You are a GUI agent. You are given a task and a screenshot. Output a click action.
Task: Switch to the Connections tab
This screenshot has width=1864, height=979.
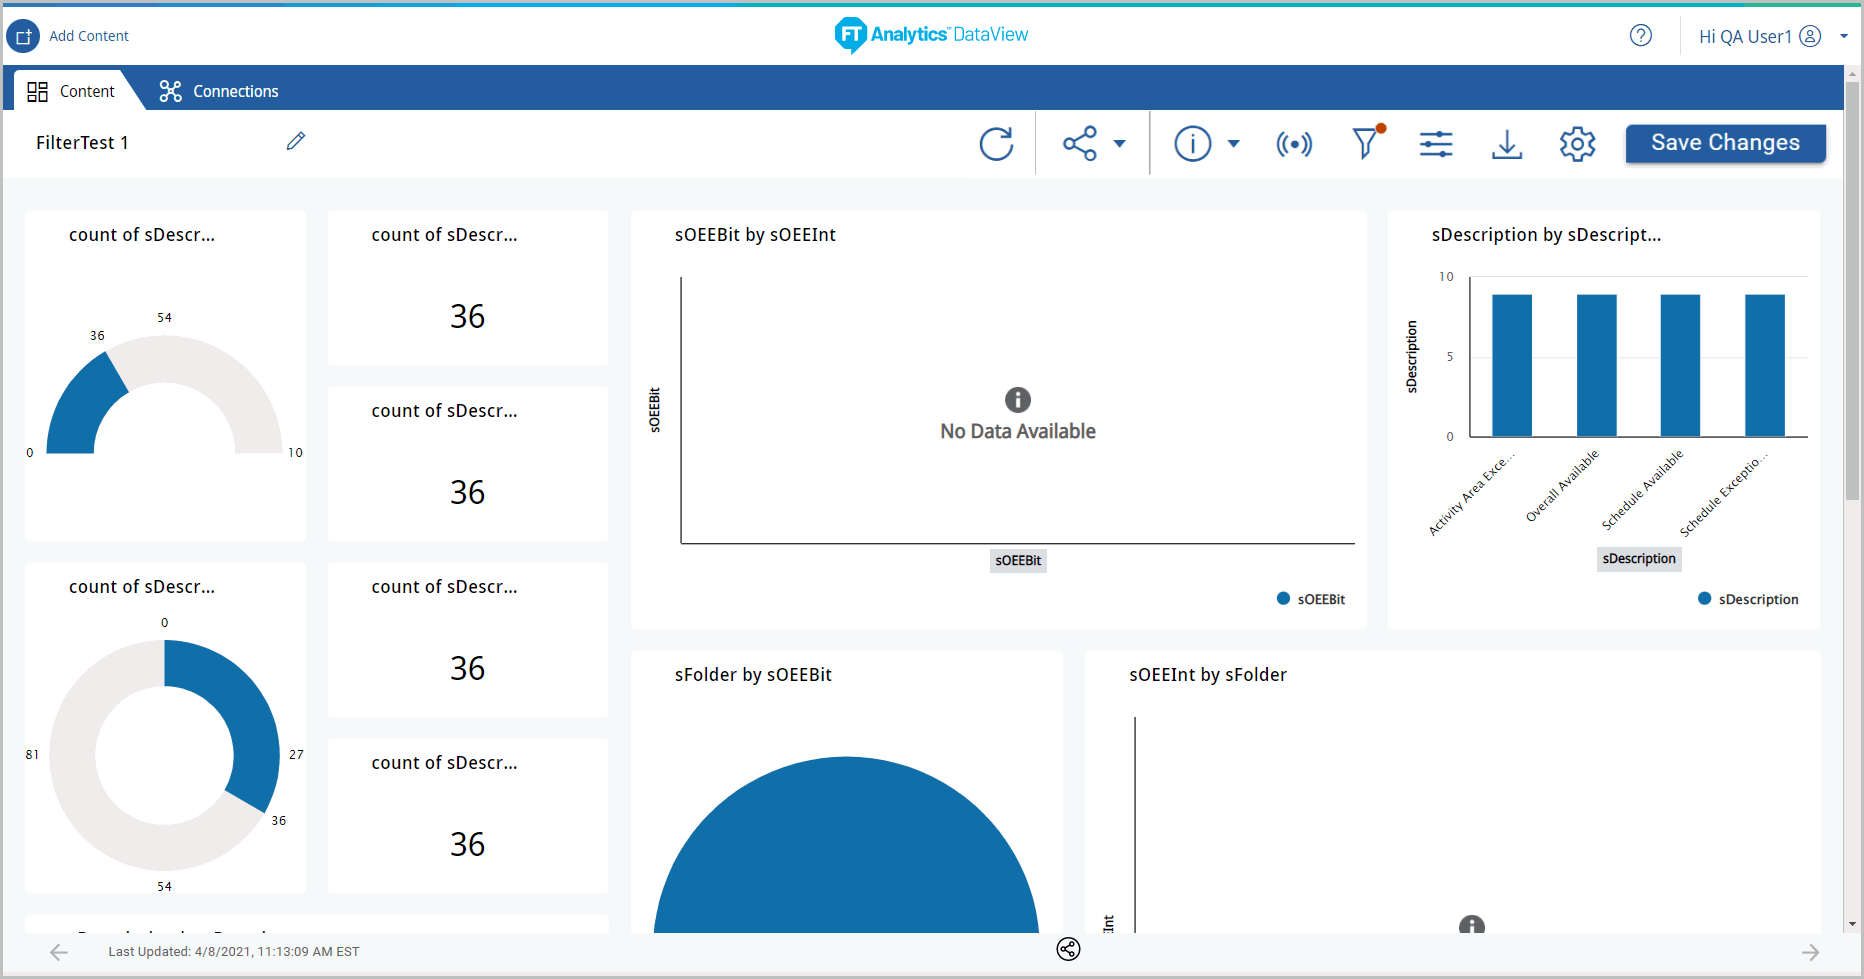(x=220, y=91)
